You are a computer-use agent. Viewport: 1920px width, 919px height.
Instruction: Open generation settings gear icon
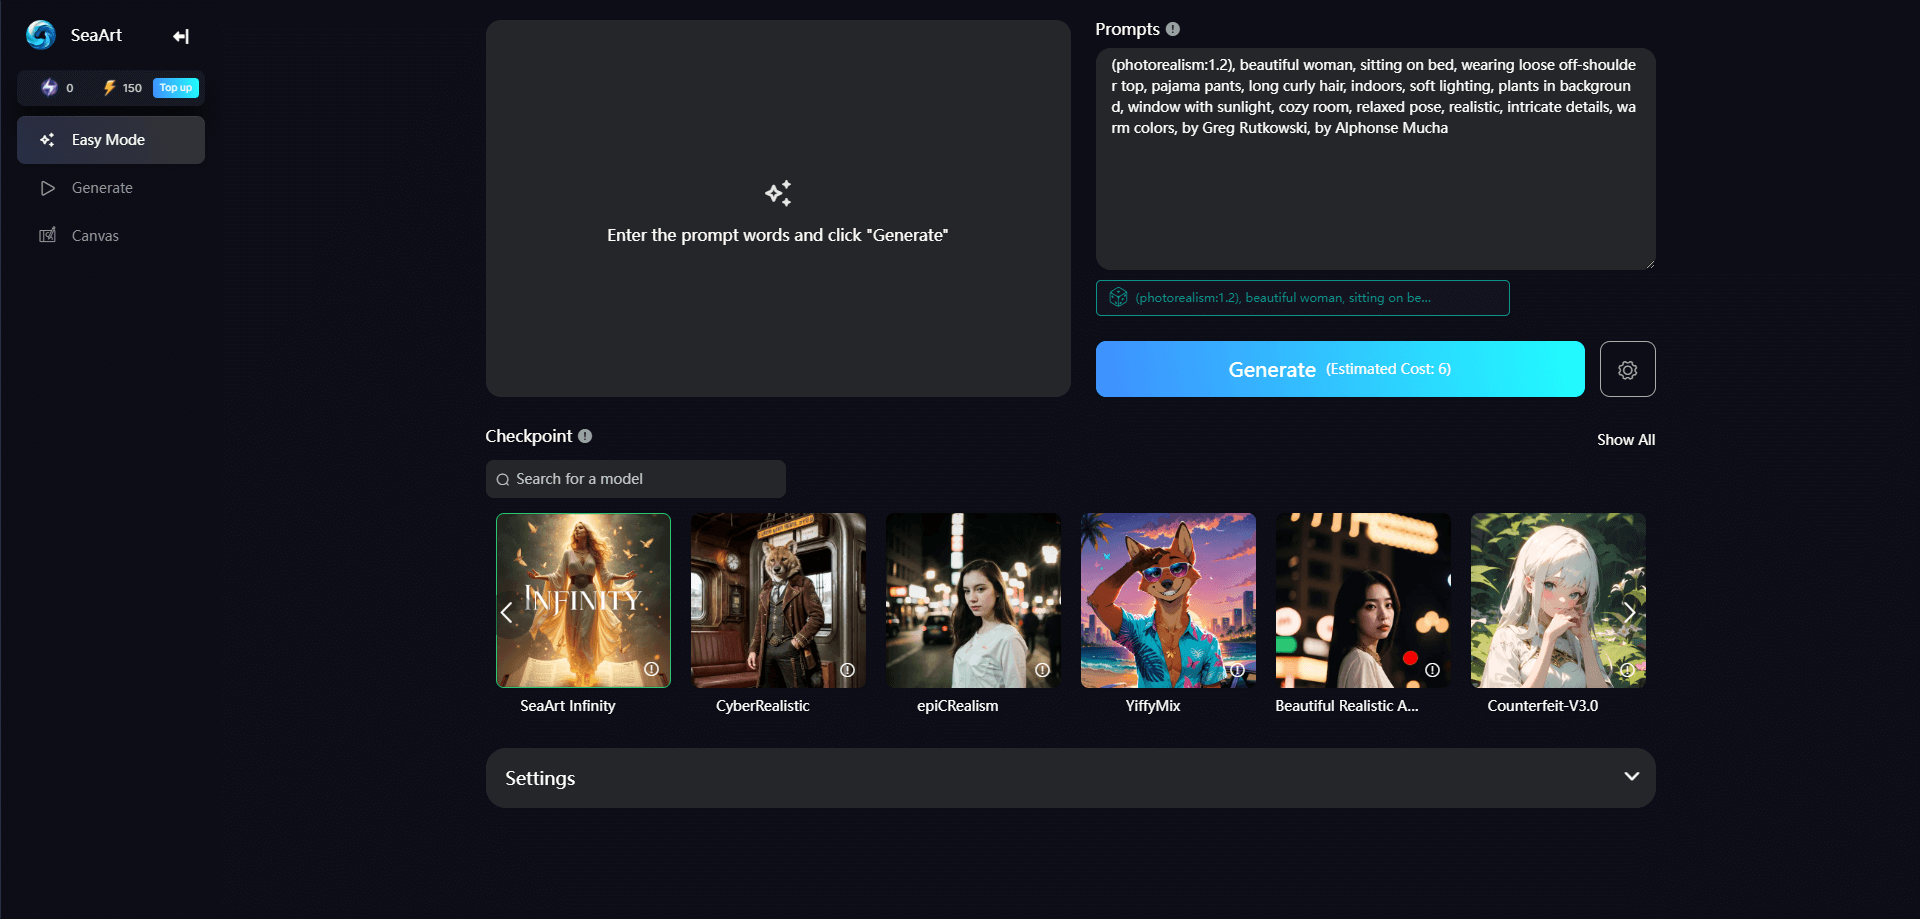[1627, 370]
